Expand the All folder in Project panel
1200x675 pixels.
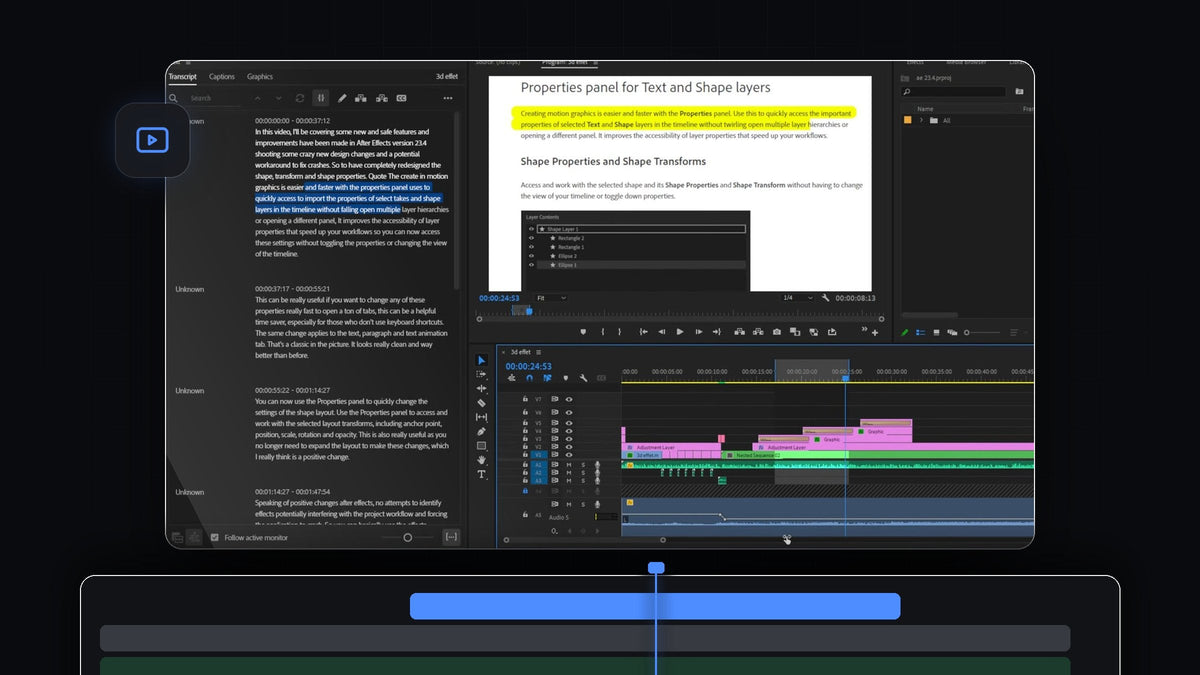click(x=920, y=120)
